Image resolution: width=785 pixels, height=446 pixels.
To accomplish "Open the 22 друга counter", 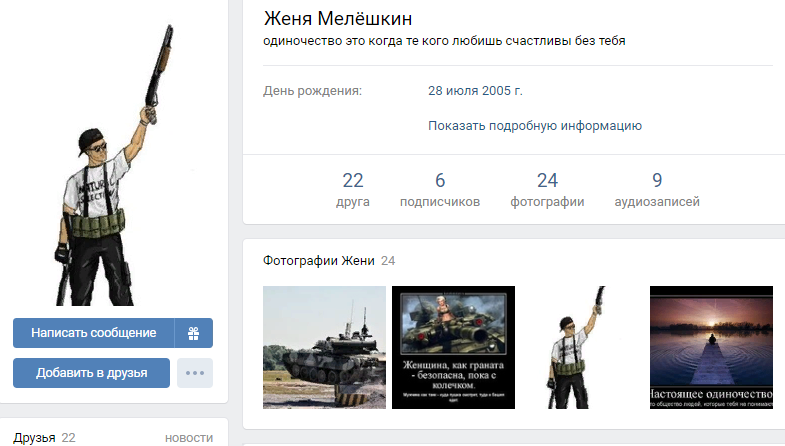I will [353, 189].
